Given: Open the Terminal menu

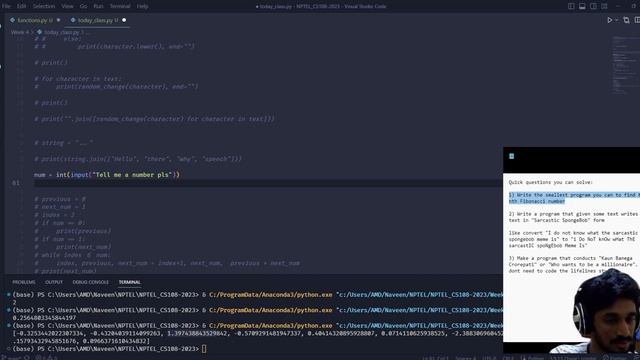Looking at the screenshot, I should coord(120,6).
